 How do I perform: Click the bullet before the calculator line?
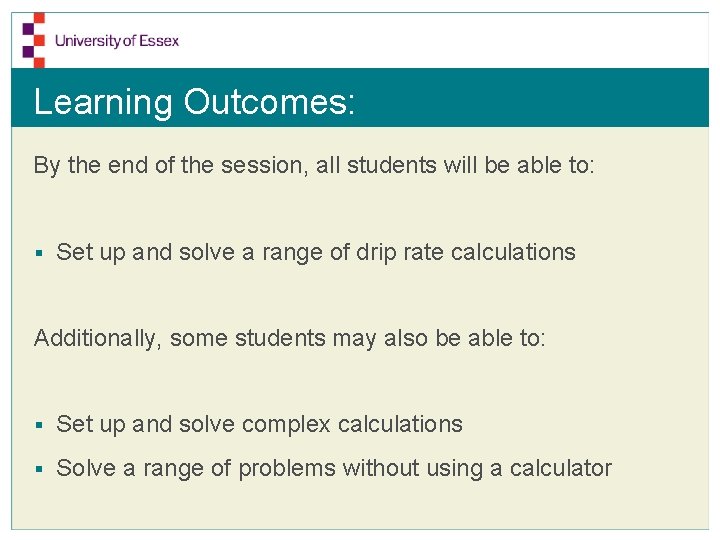tap(39, 469)
